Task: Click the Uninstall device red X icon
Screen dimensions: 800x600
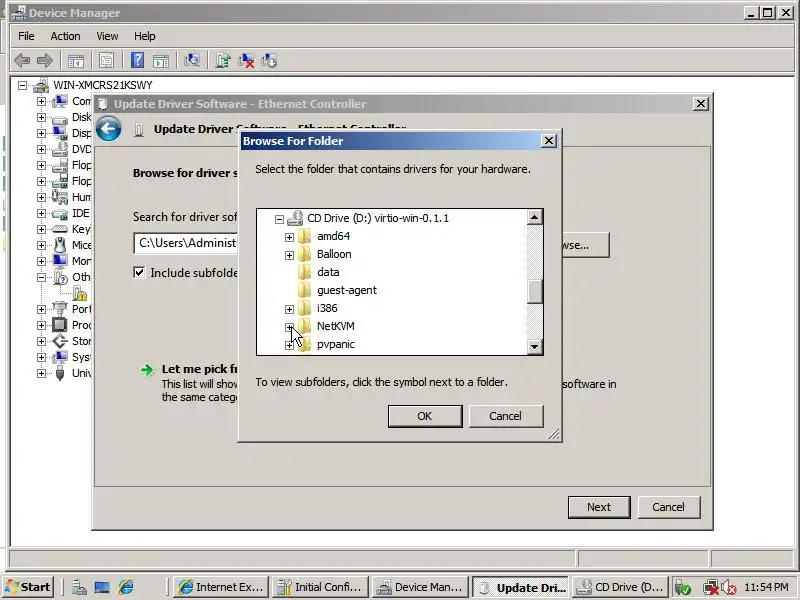Action: [x=246, y=61]
